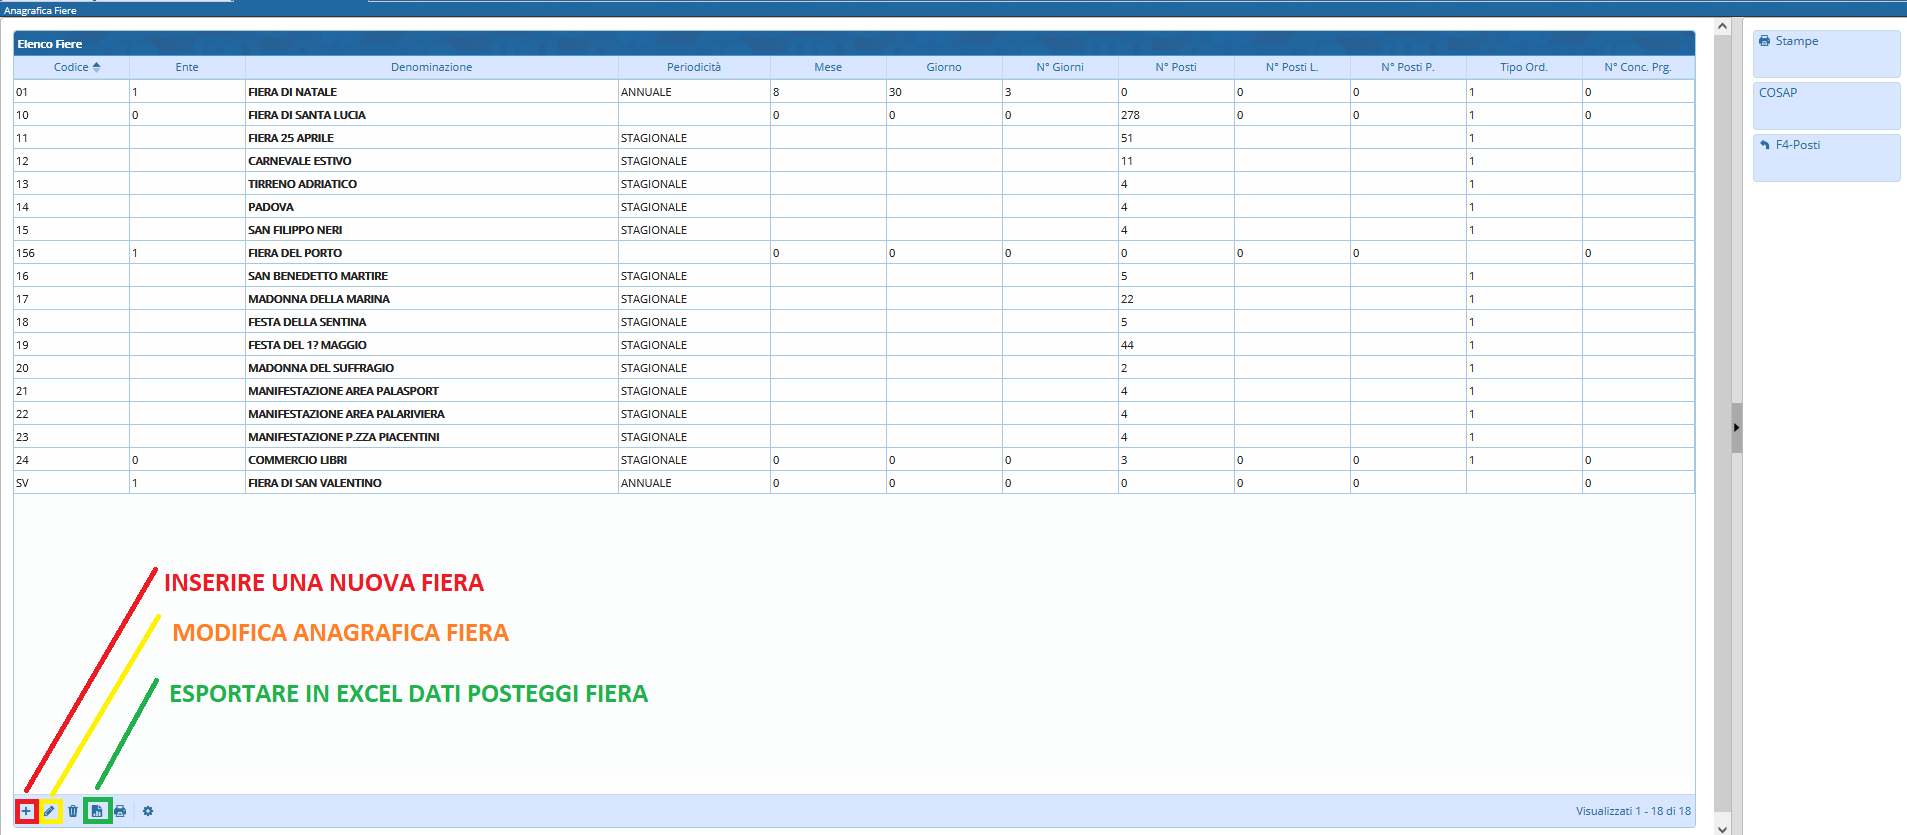Click the N° Posti column header
This screenshot has height=835, width=1907.
click(x=1175, y=67)
